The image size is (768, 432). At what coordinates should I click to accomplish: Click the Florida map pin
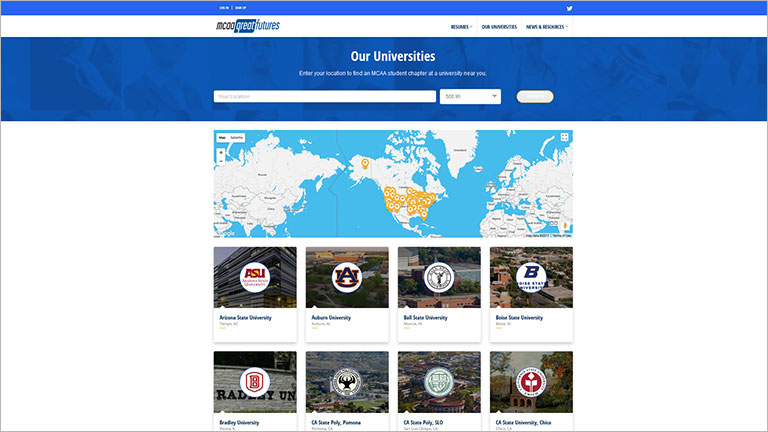[x=424, y=215]
